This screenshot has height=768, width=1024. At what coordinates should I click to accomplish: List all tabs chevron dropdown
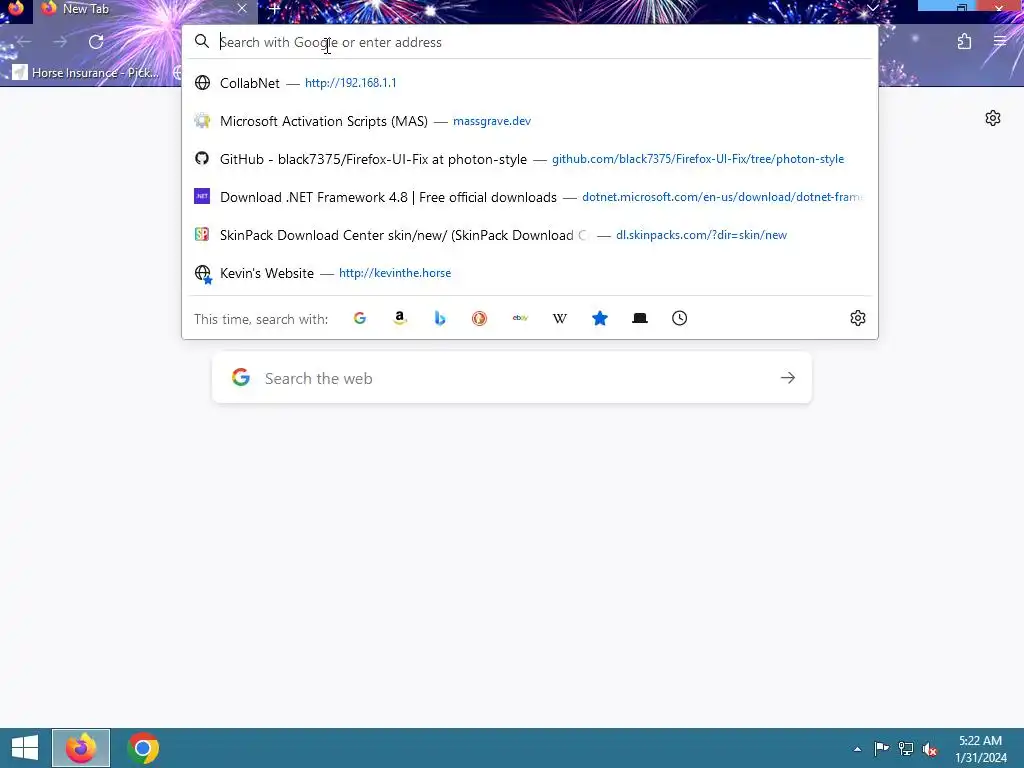point(872,8)
